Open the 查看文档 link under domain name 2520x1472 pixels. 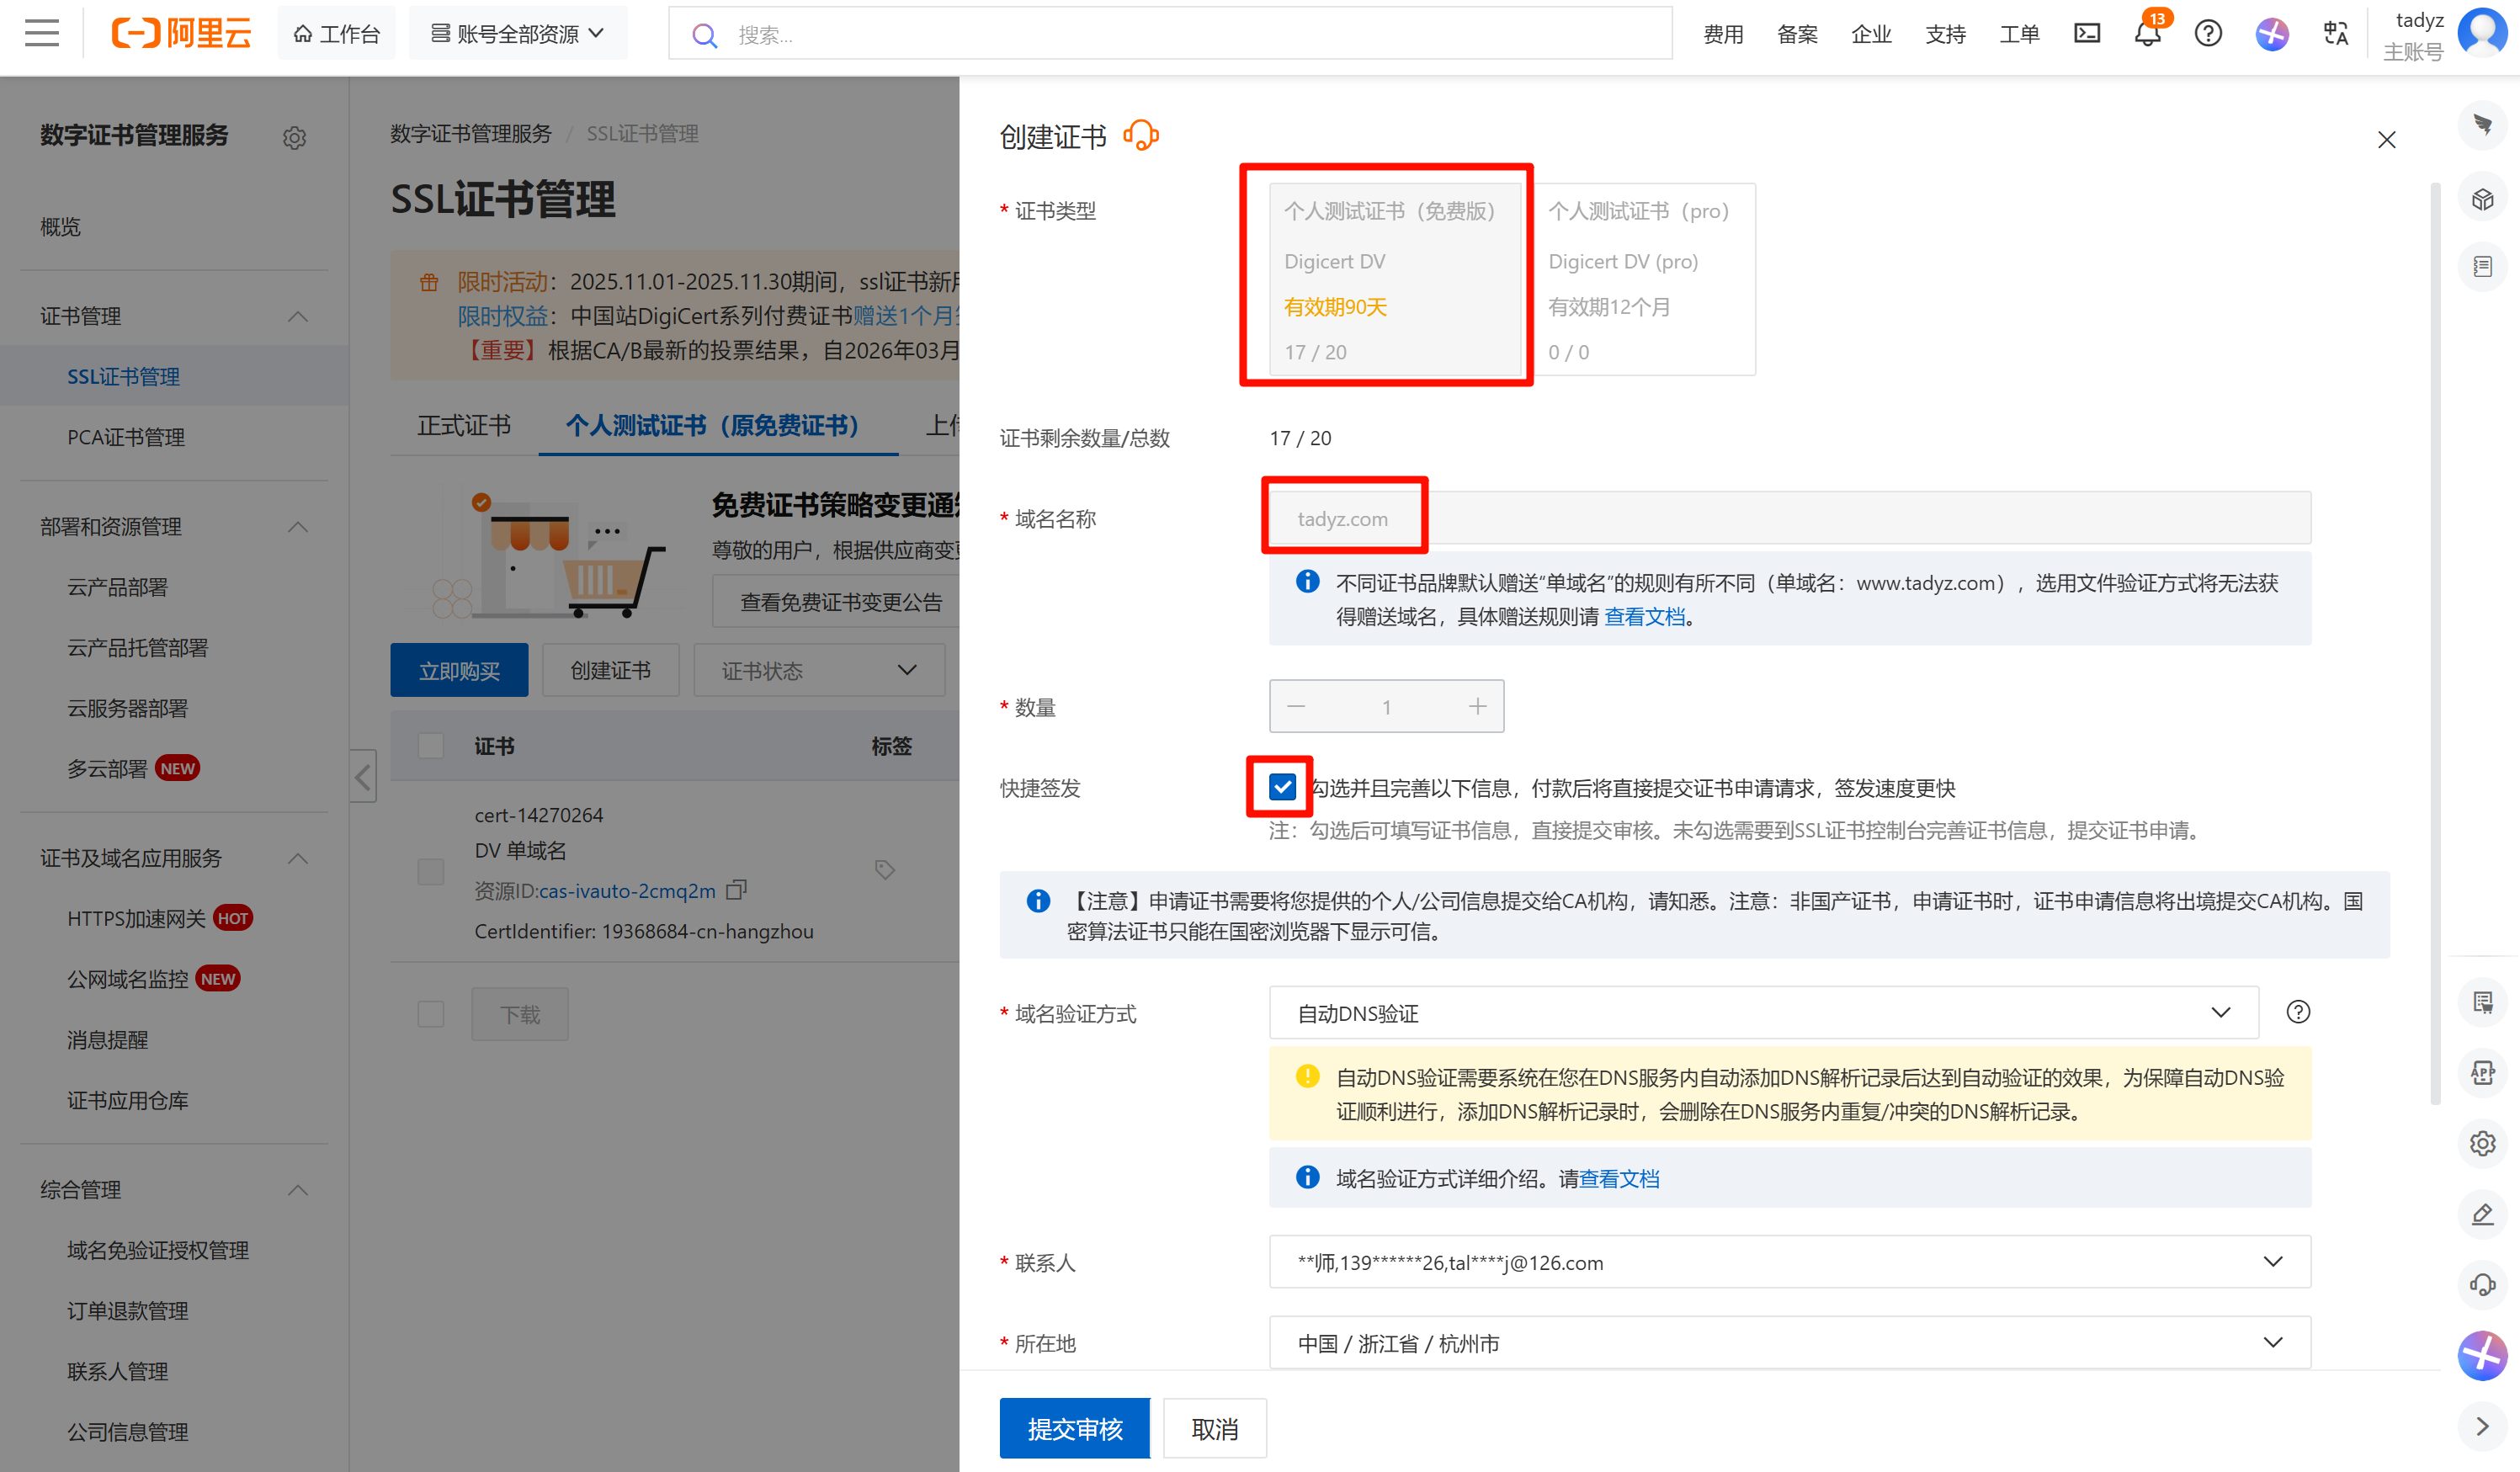pos(1645,617)
